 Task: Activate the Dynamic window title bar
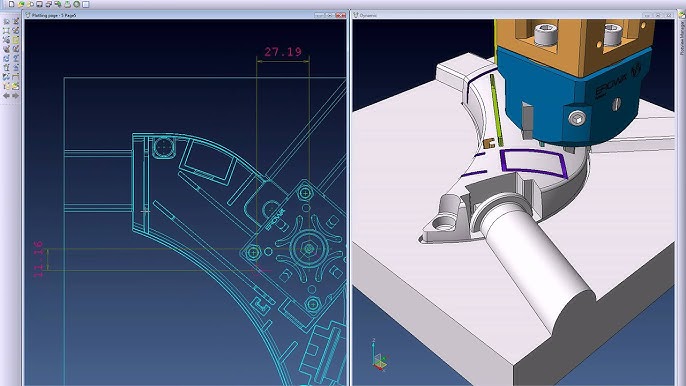click(x=514, y=15)
